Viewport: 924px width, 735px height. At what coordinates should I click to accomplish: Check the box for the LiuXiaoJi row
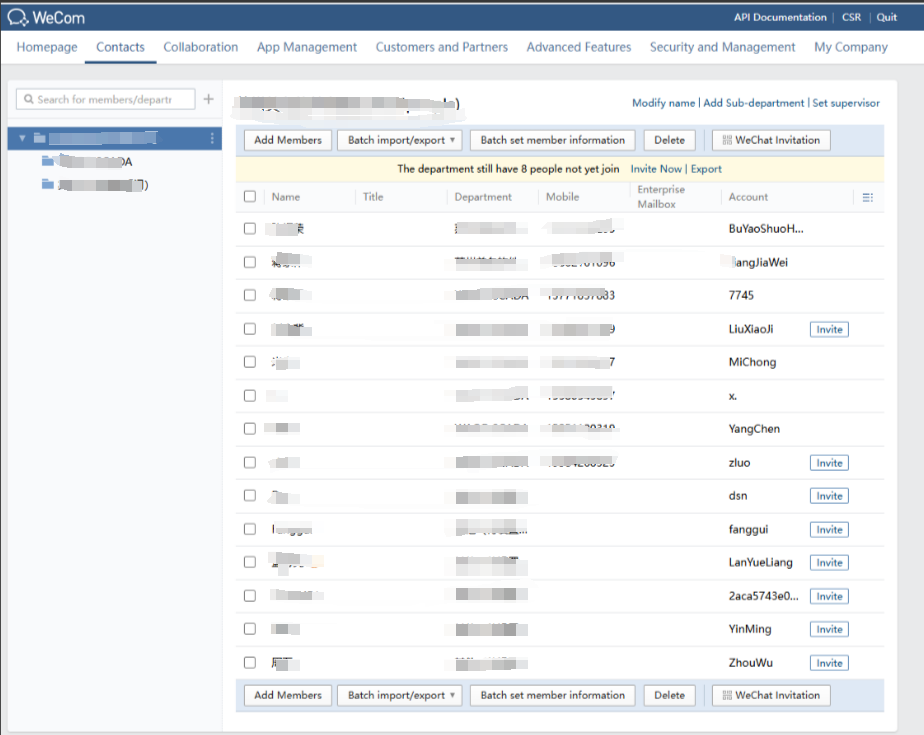[250, 329]
